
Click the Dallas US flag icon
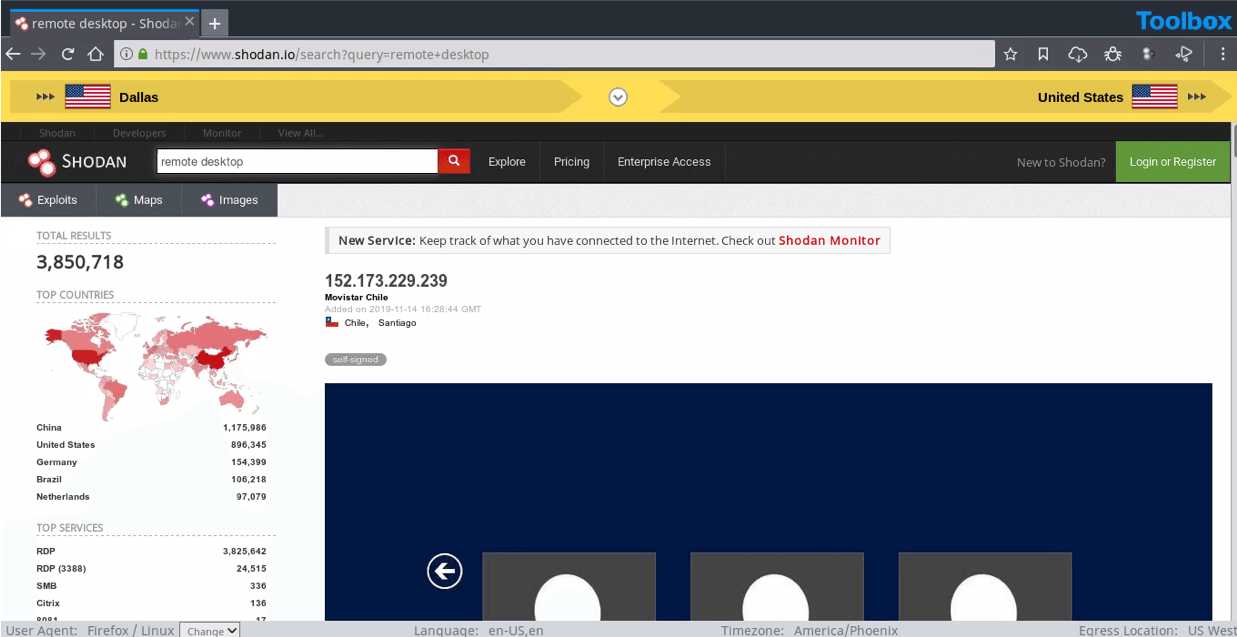pyautogui.click(x=88, y=96)
